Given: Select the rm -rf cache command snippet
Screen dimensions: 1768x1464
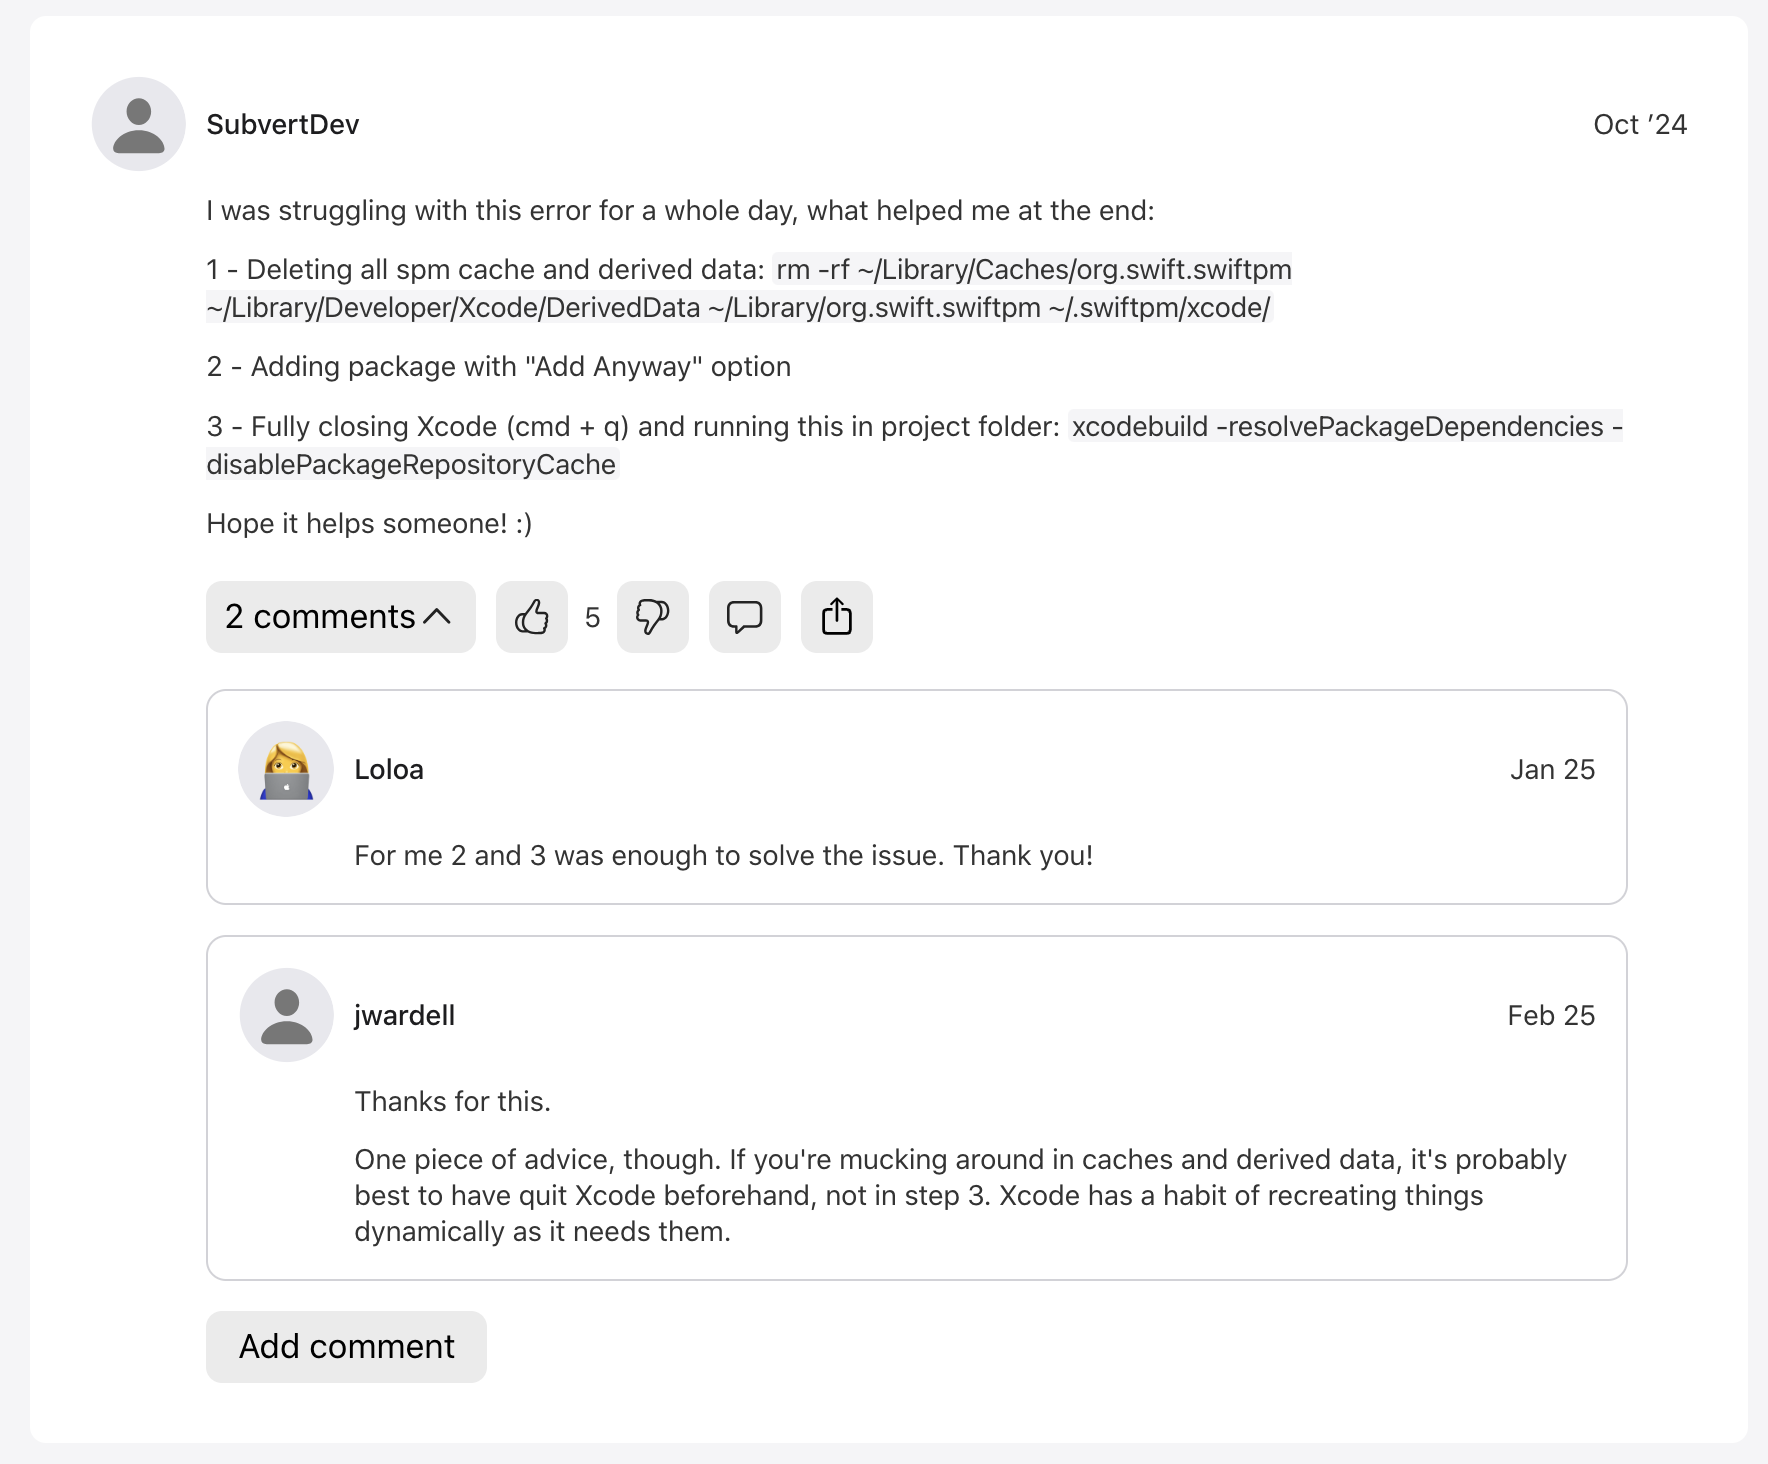Looking at the screenshot, I should pyautogui.click(x=1031, y=268).
